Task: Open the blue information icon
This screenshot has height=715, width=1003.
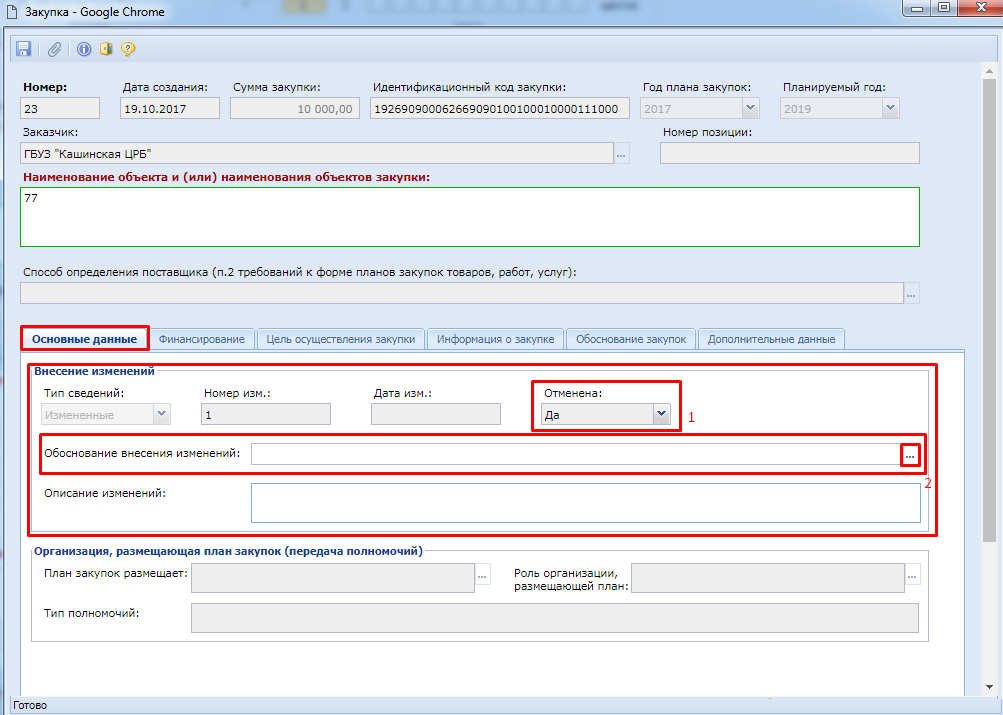Action: point(84,49)
